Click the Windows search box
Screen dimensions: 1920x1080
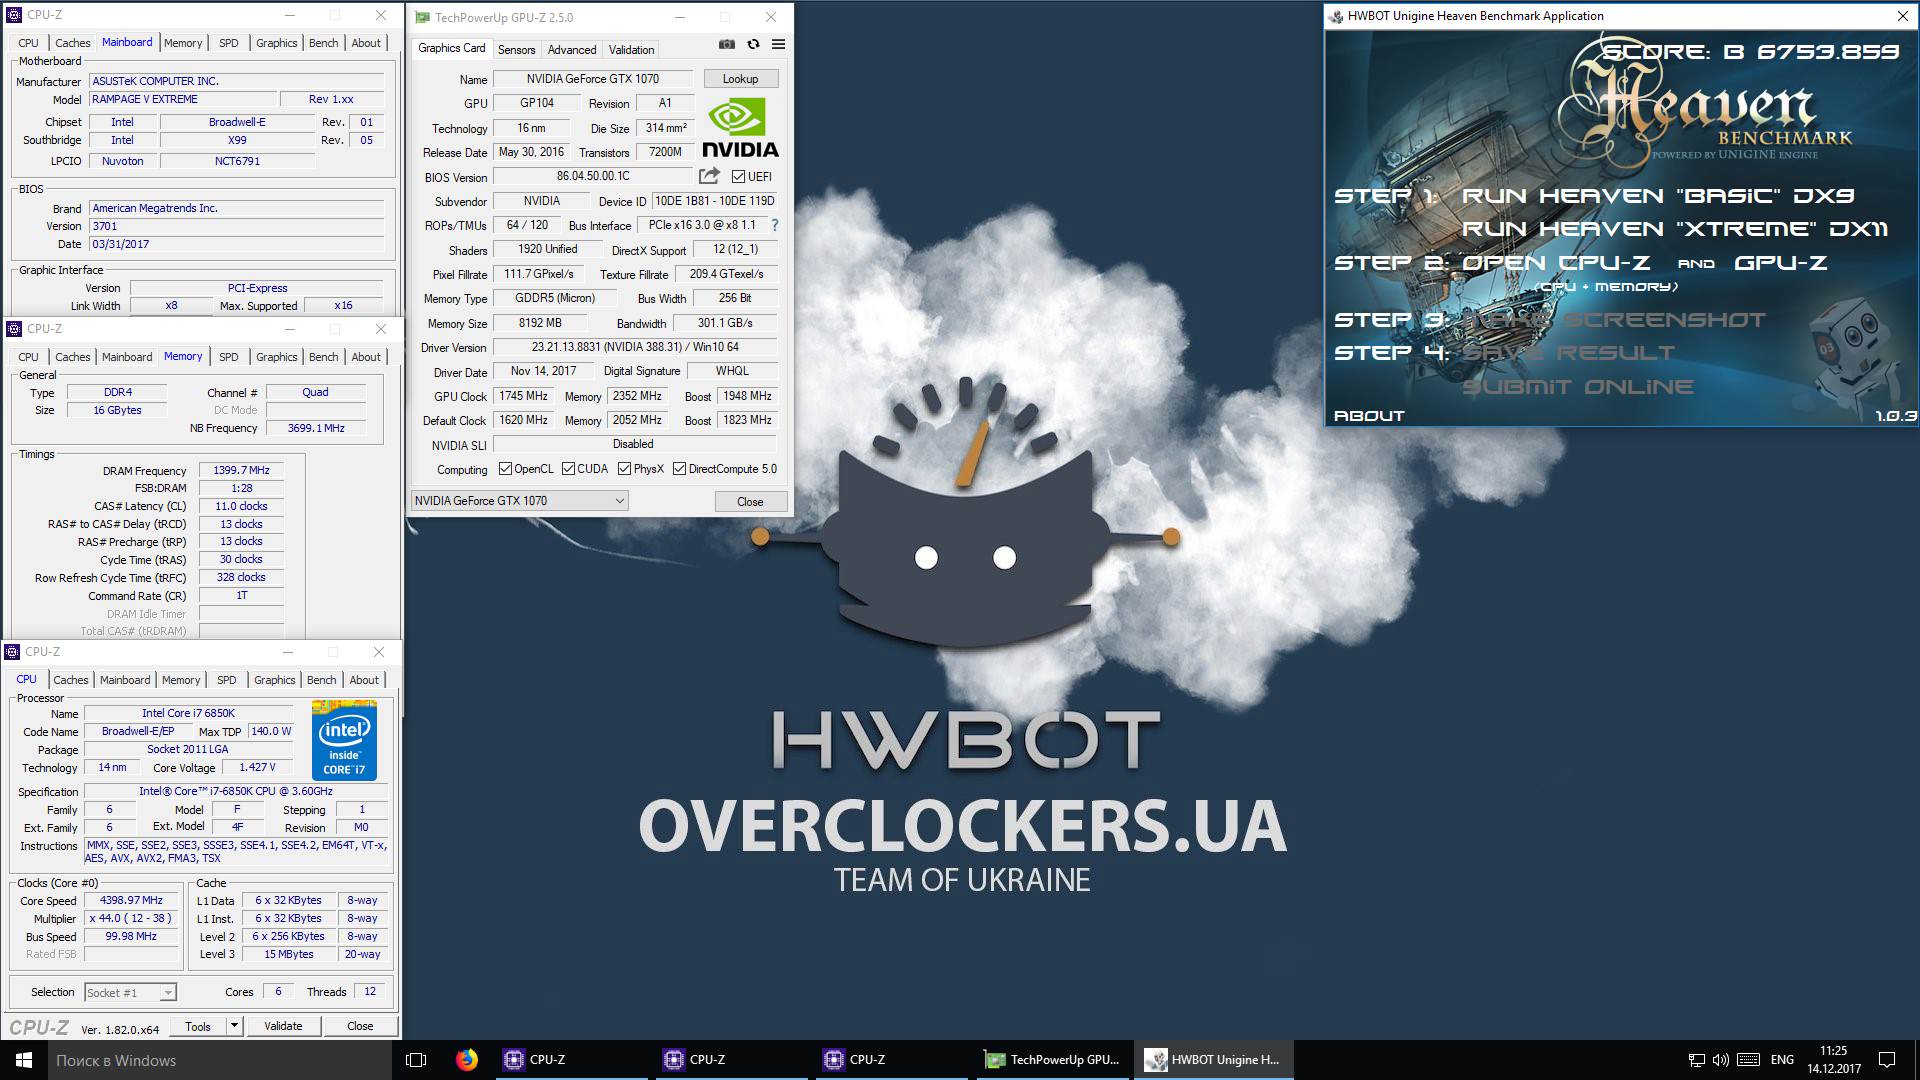pyautogui.click(x=219, y=1060)
